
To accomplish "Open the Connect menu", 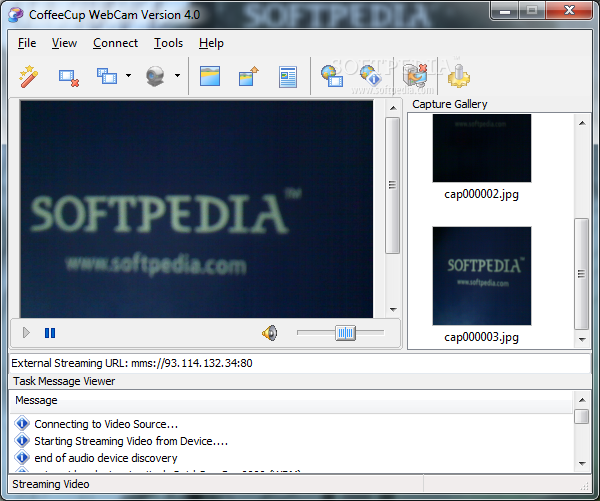I will tap(115, 43).
